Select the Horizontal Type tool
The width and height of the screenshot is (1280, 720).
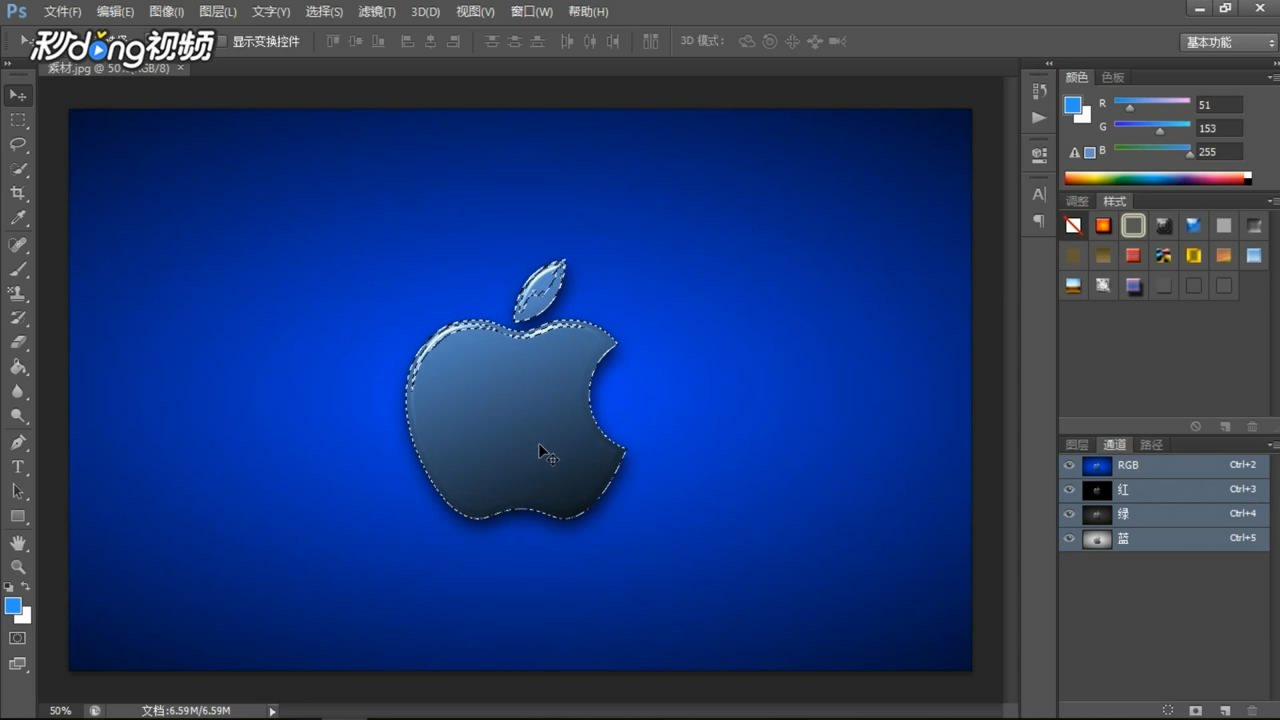[18, 467]
